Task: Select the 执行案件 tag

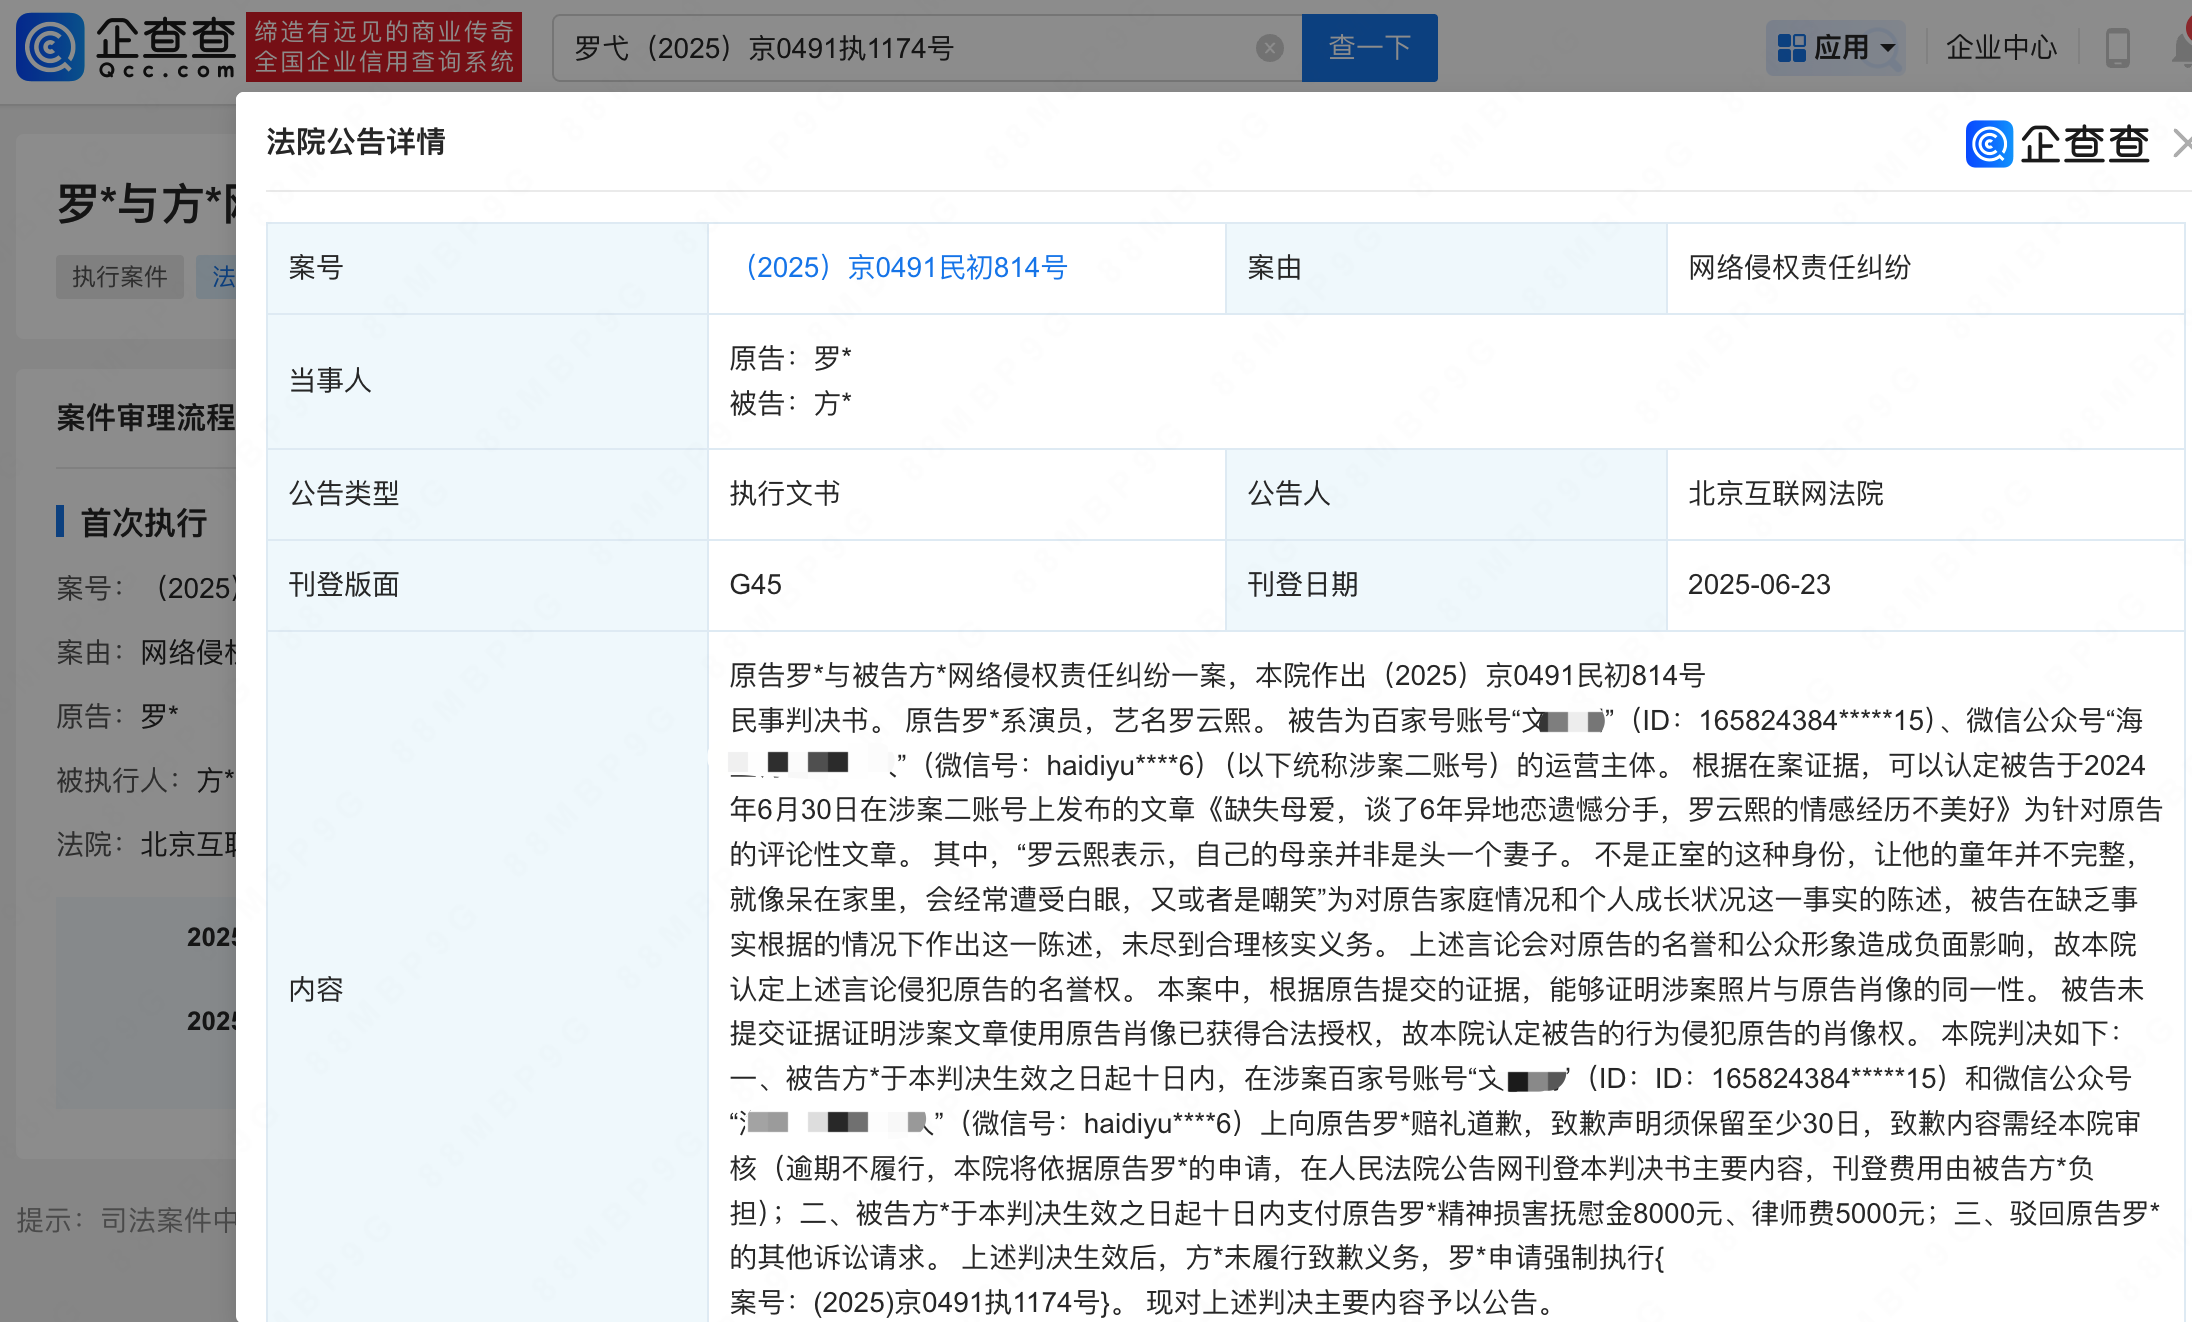Action: click(120, 277)
